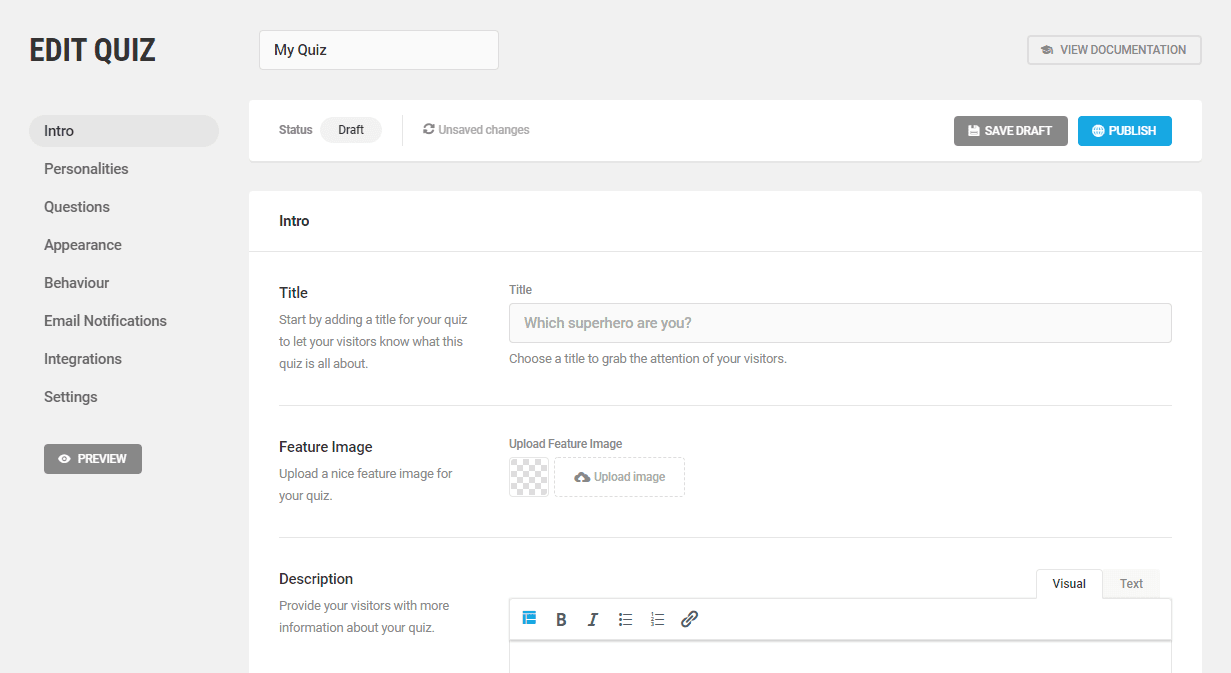The image size is (1231, 673).
Task: Open the Personalities section
Action: pyautogui.click(x=86, y=168)
